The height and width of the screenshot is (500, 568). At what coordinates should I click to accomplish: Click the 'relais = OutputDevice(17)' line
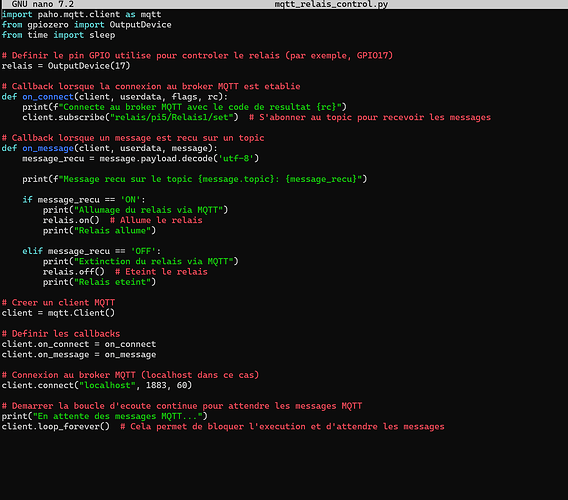point(66,66)
